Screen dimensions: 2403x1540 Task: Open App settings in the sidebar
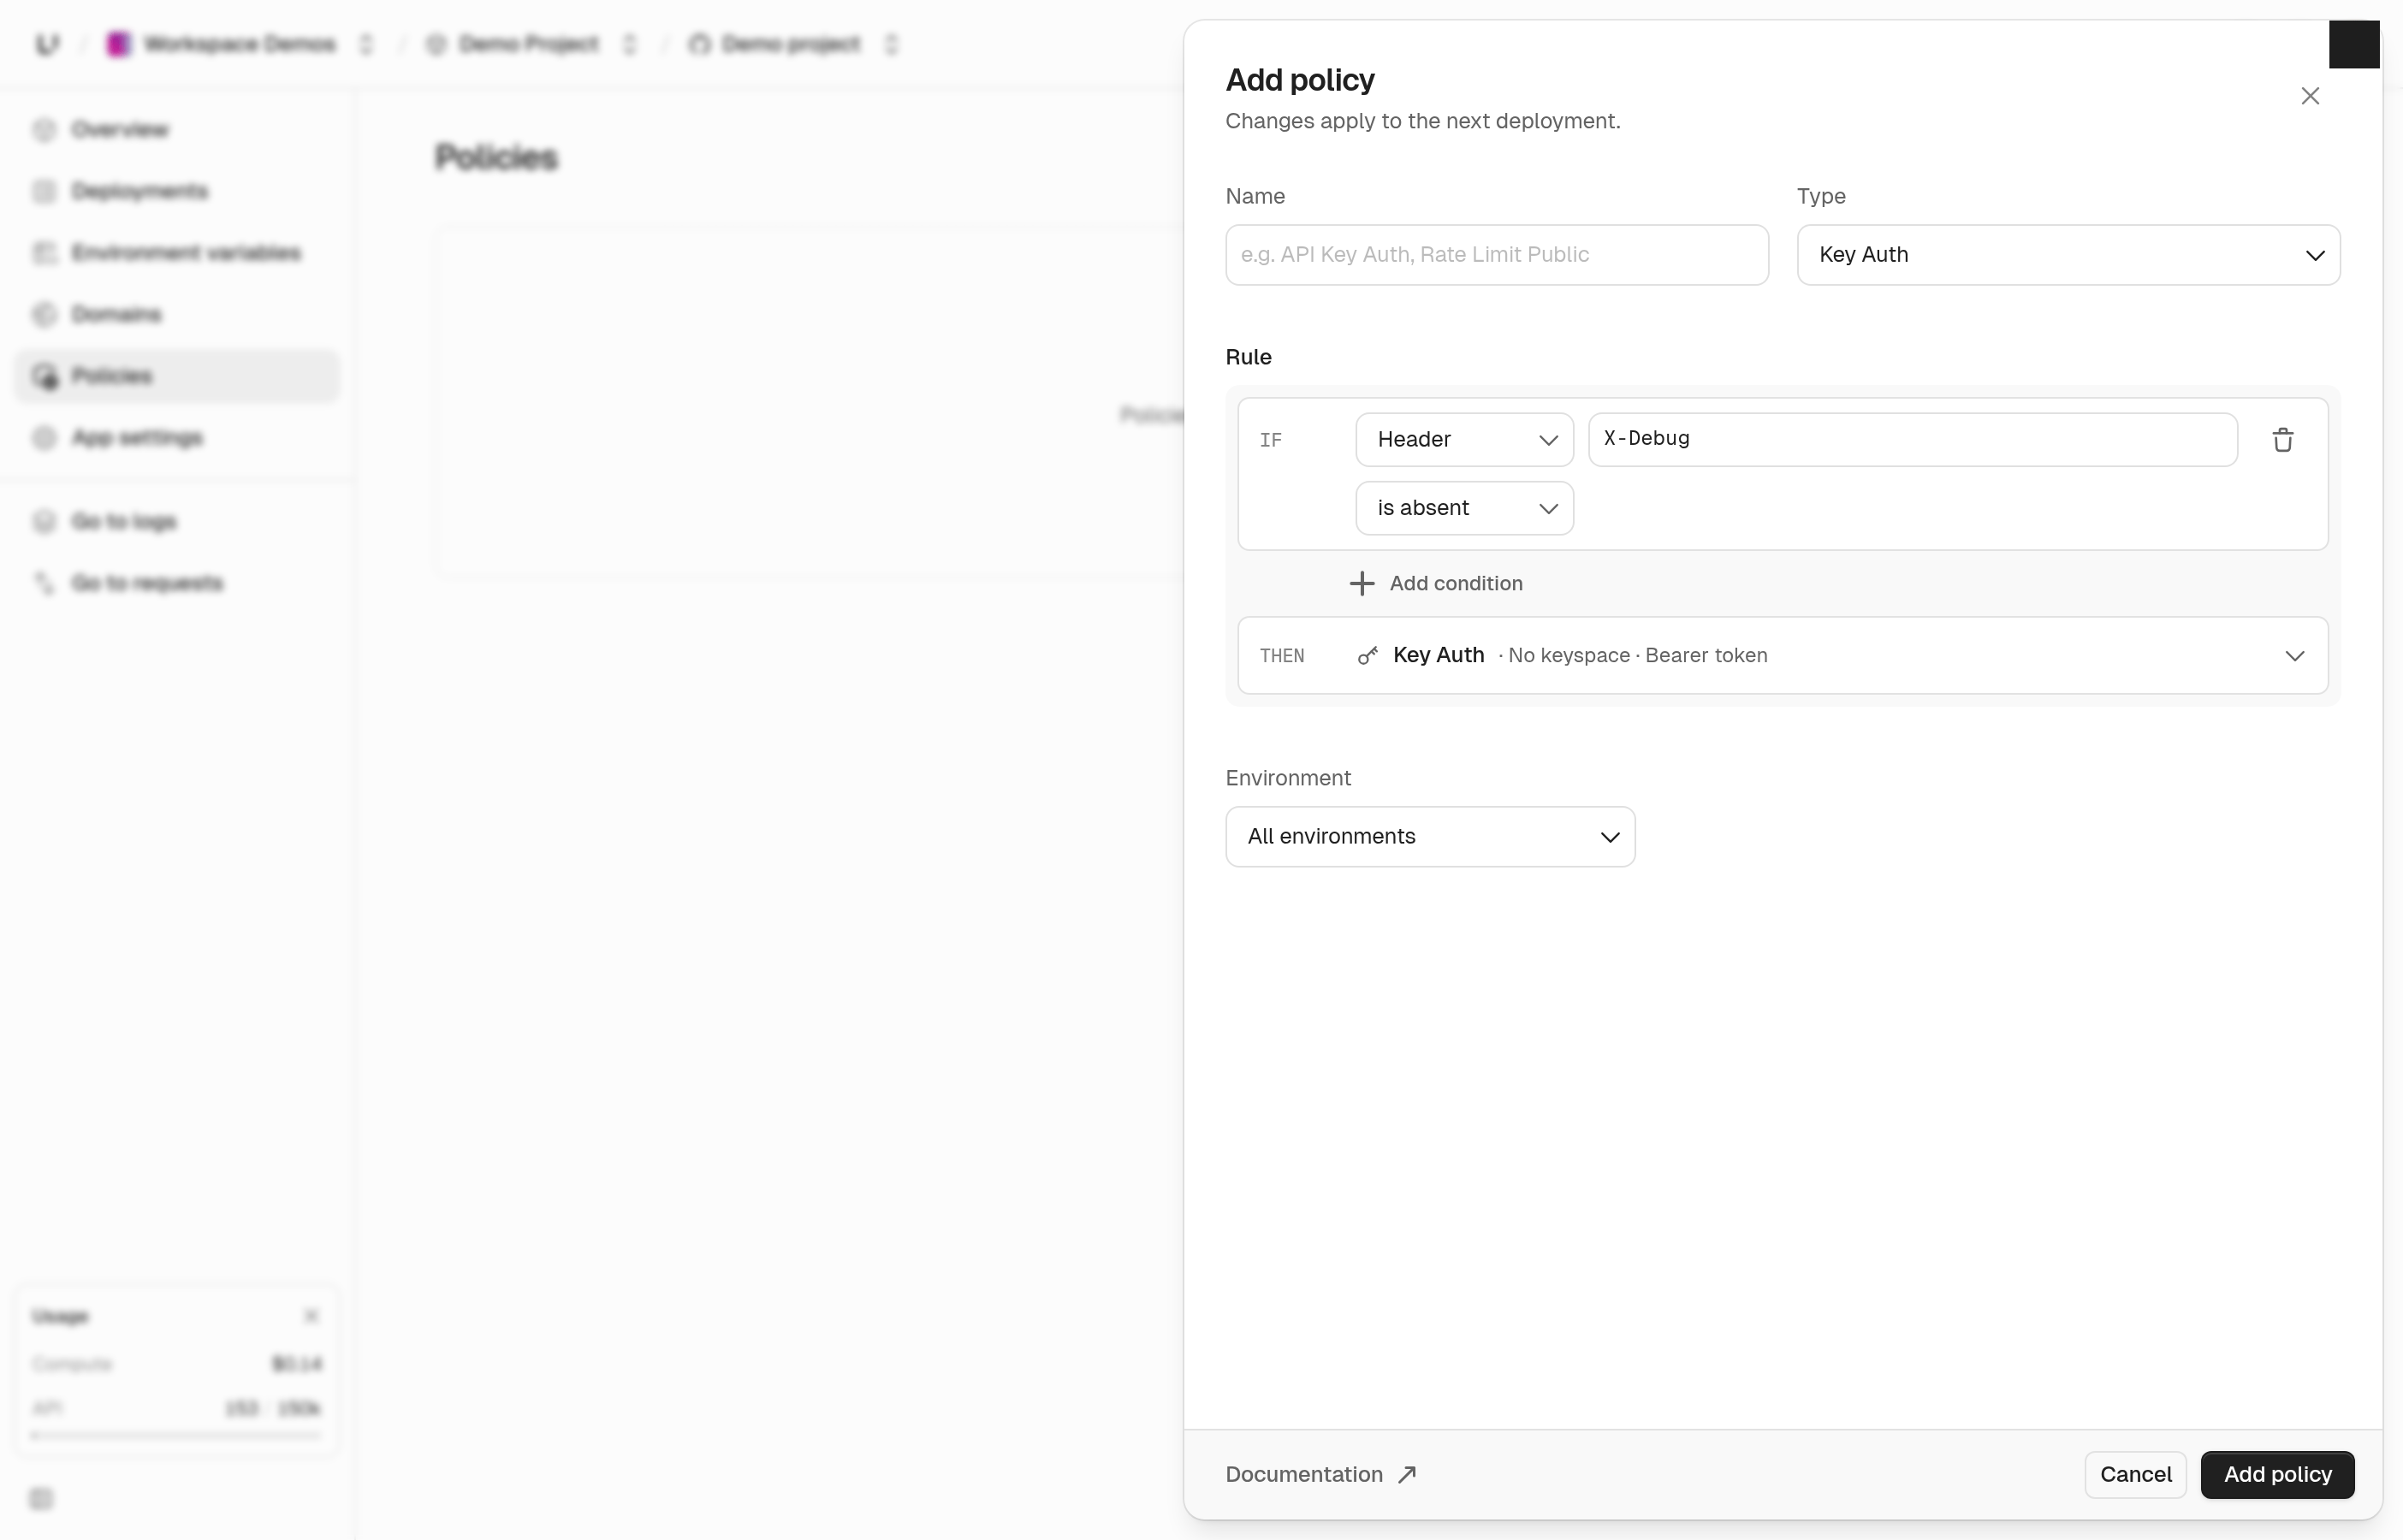tap(177, 438)
